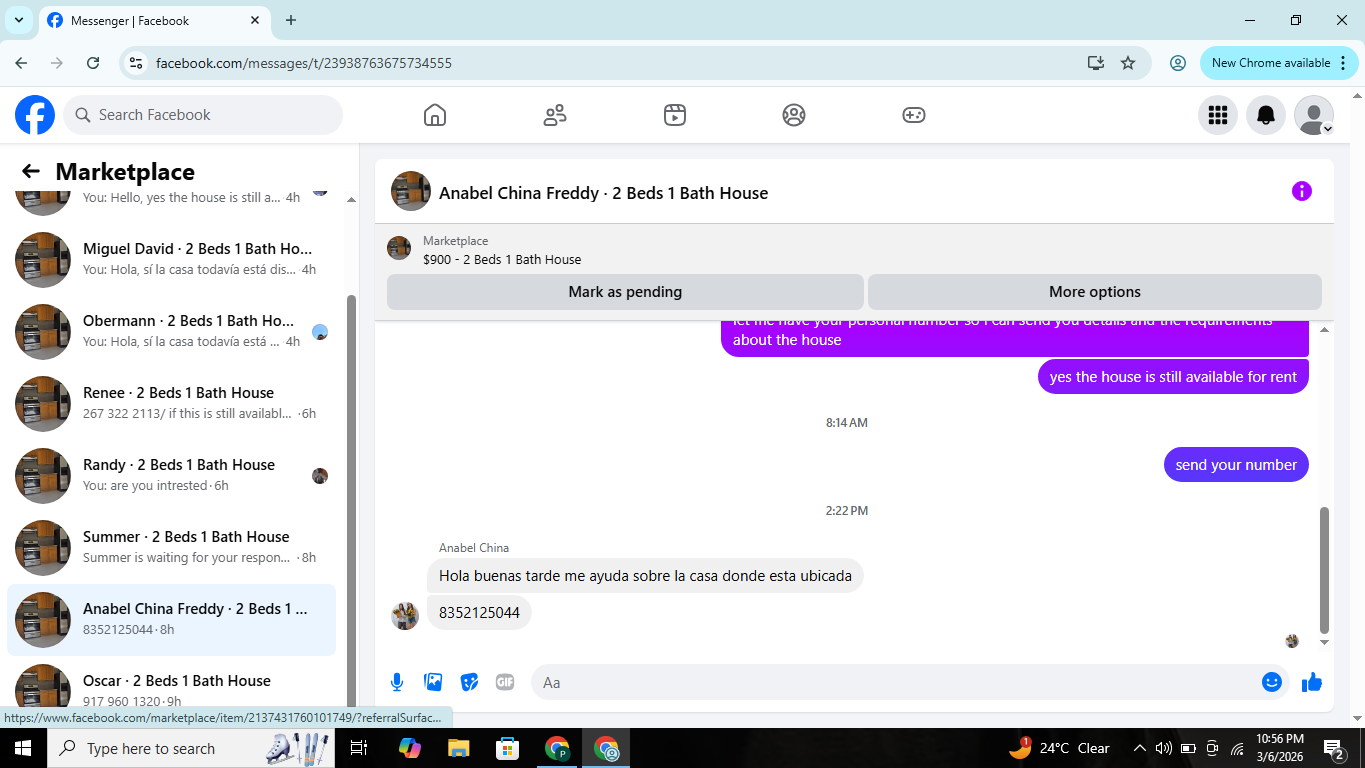Click site info icon in address bar
1365x768 pixels.
pyautogui.click(x=137, y=63)
